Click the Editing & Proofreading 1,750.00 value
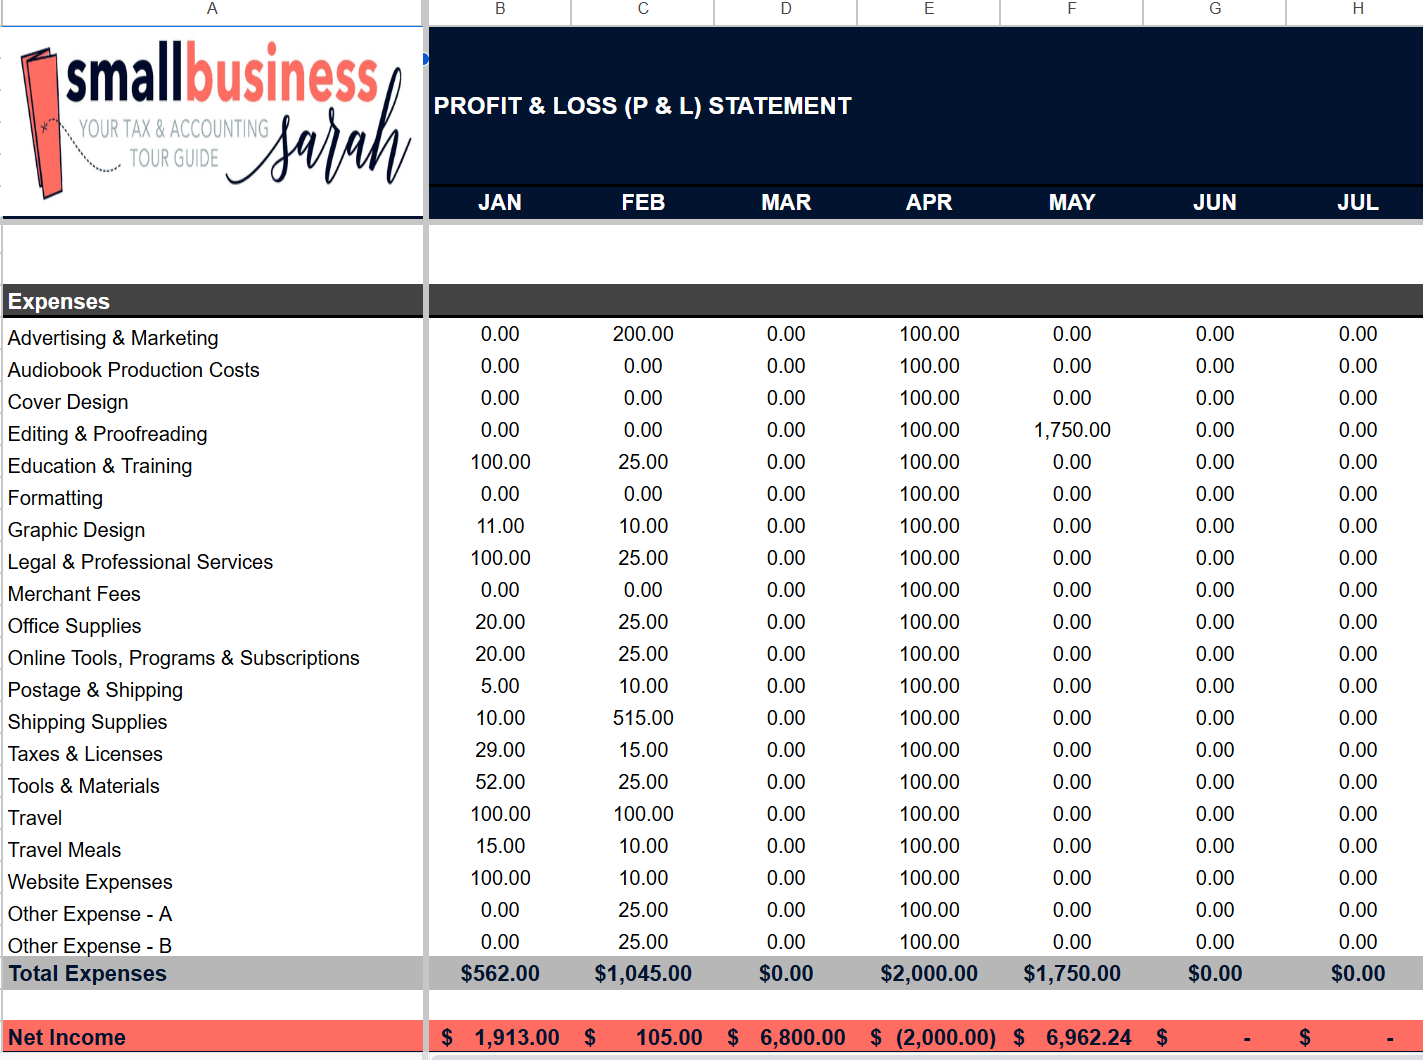 tap(1071, 430)
